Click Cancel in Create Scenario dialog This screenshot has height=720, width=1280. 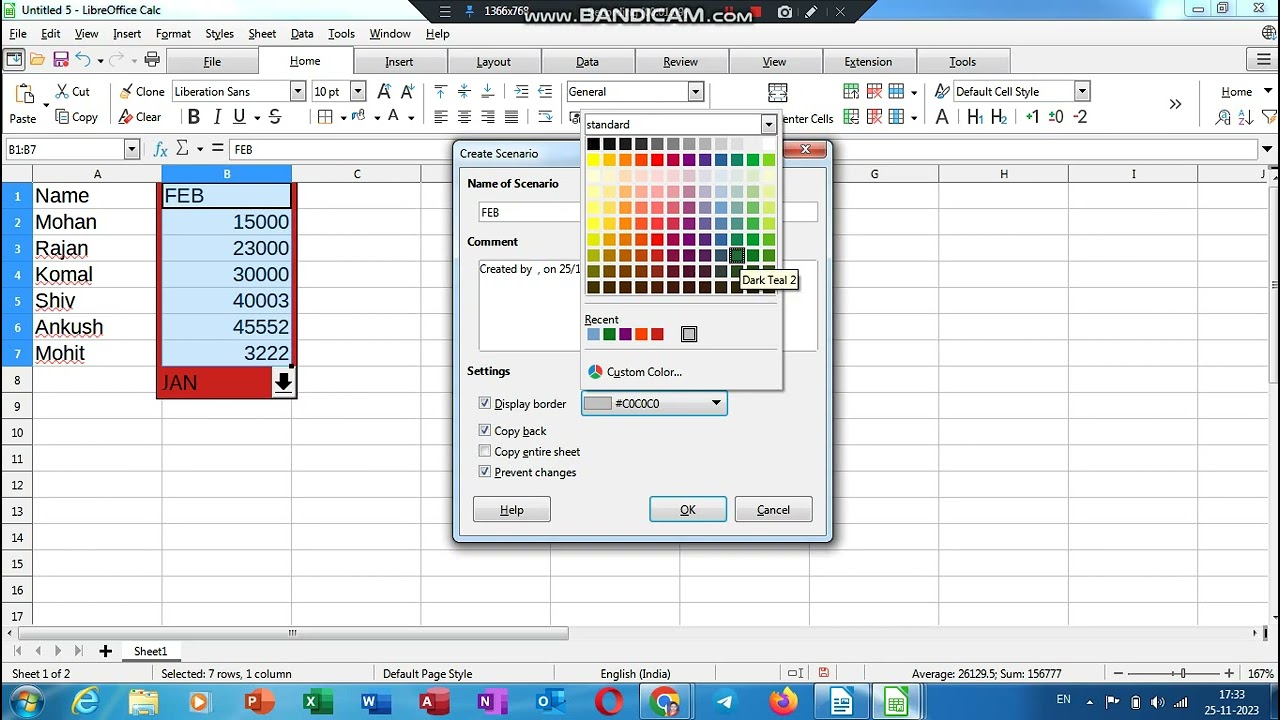[773, 509]
